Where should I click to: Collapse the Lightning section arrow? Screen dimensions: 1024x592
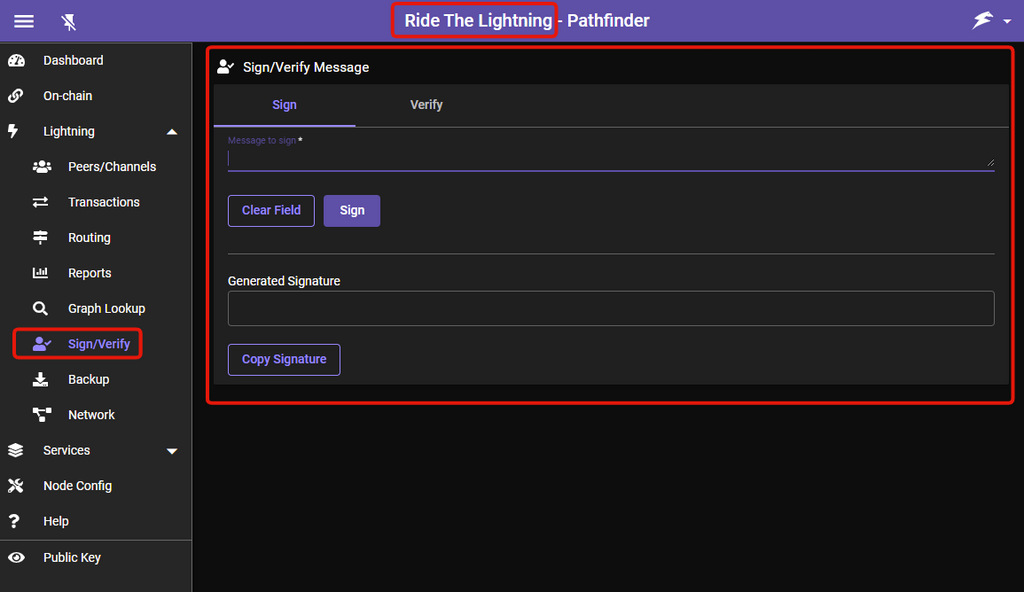click(172, 132)
